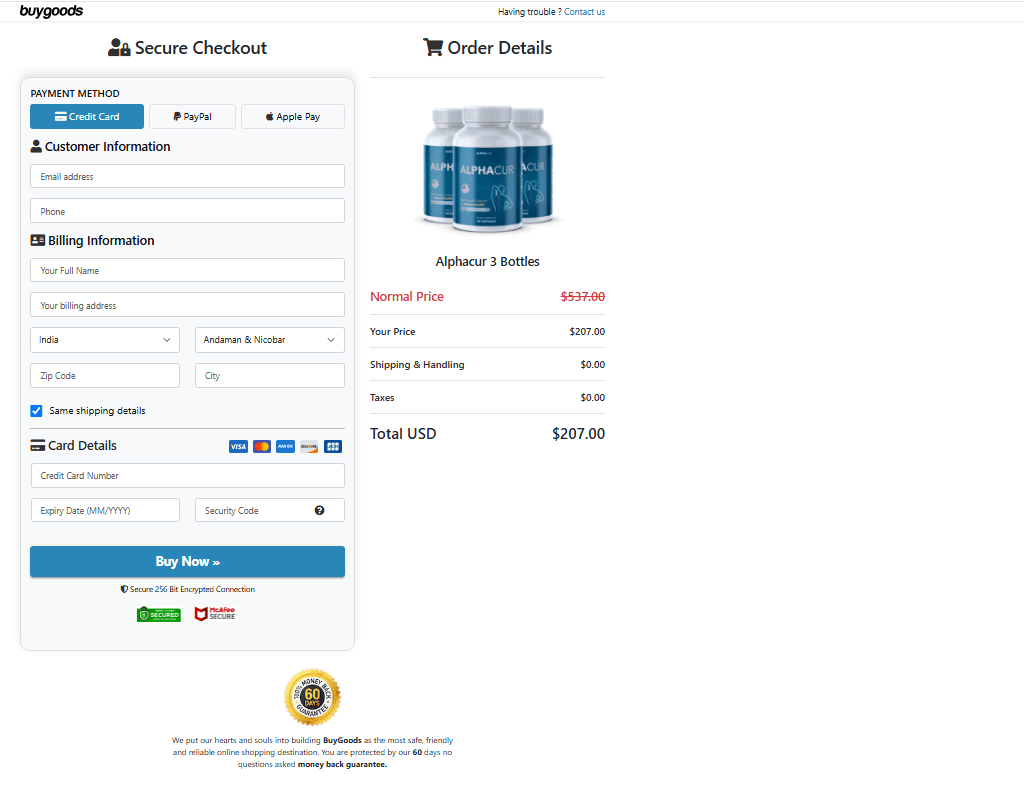
Task: Select the Credit Card payment tab
Action: (x=87, y=117)
